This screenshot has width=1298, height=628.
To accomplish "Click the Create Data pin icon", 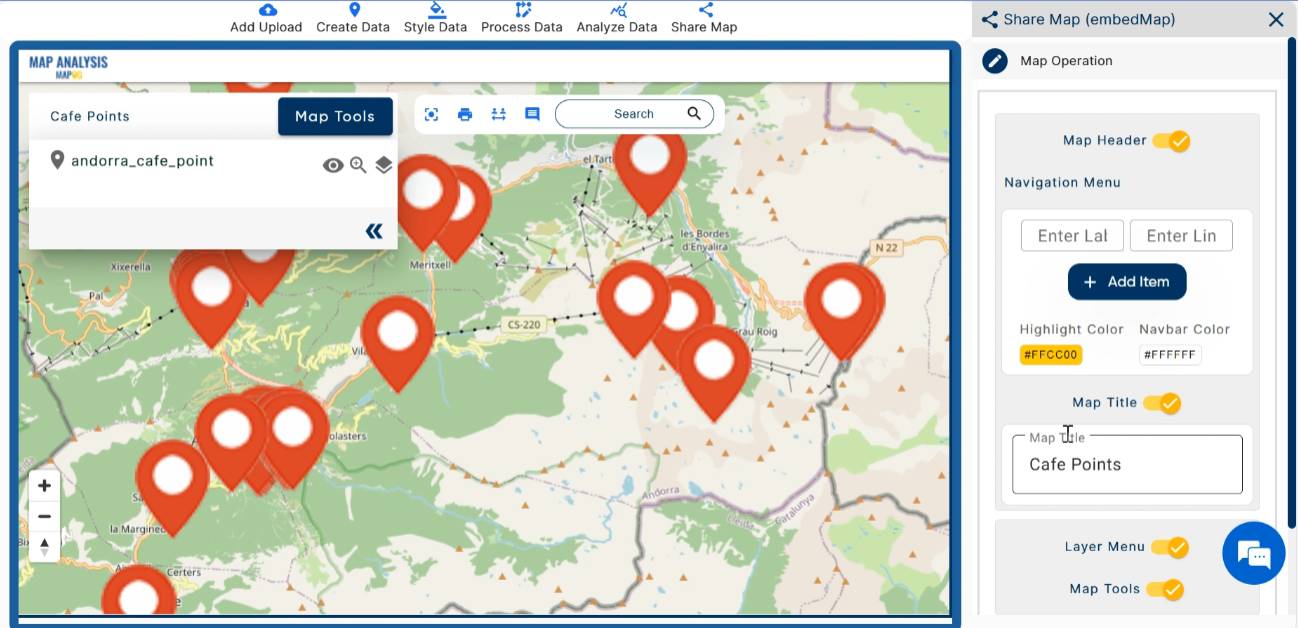I will 354,10.
